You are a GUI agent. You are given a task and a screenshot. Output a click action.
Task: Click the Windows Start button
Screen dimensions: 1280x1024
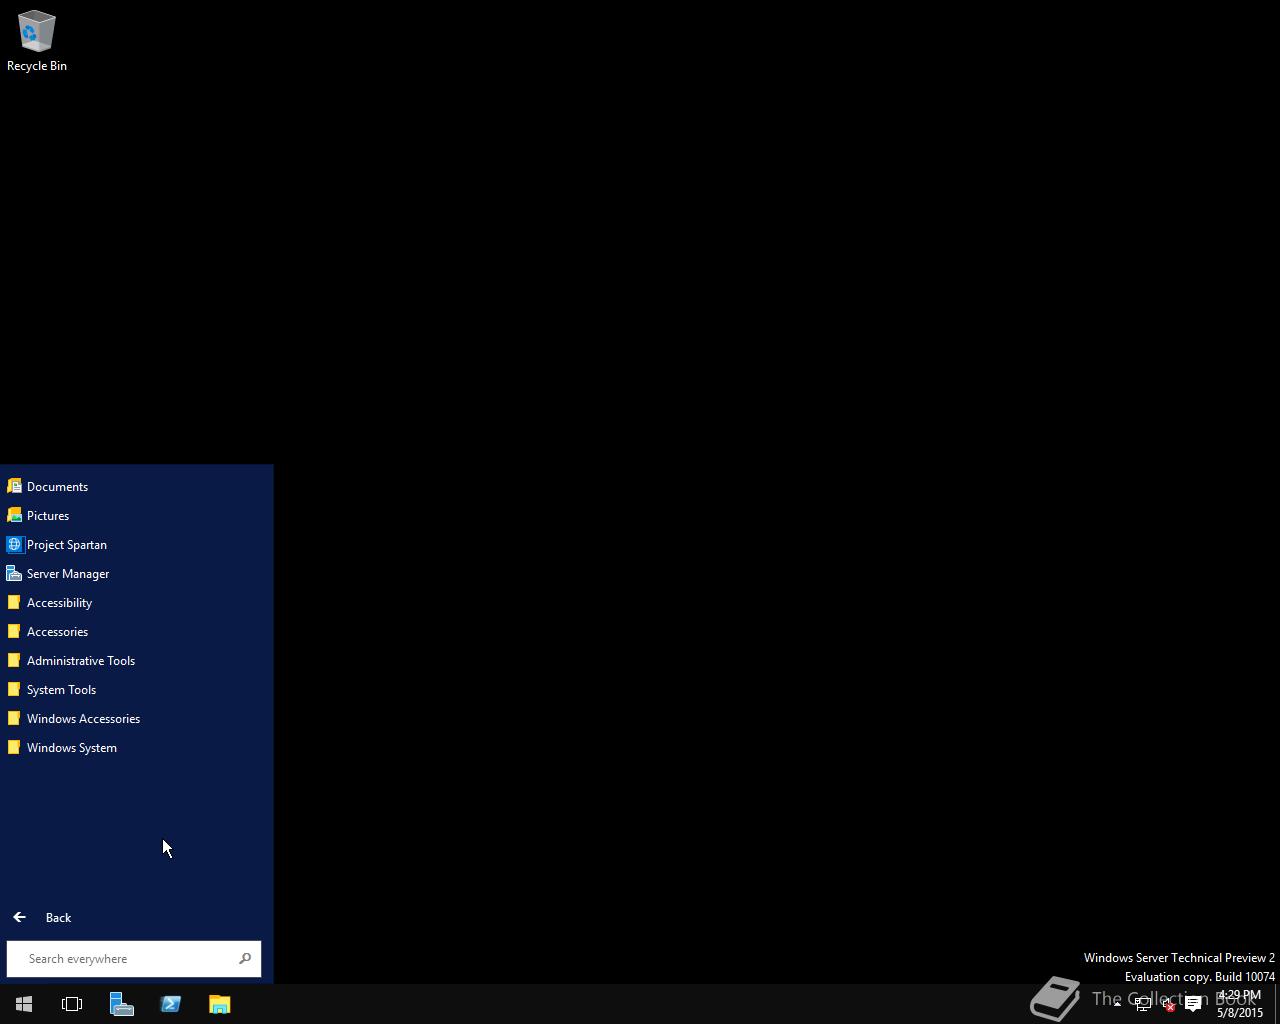[24, 1004]
